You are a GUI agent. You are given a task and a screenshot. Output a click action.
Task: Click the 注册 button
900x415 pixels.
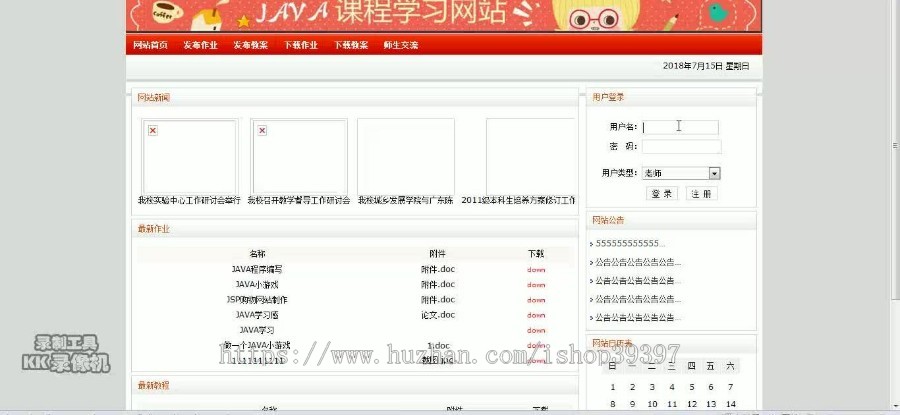point(701,193)
